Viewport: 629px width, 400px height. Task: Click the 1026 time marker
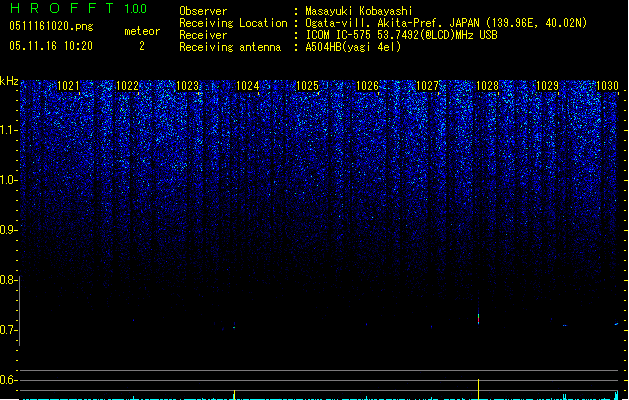367,86
